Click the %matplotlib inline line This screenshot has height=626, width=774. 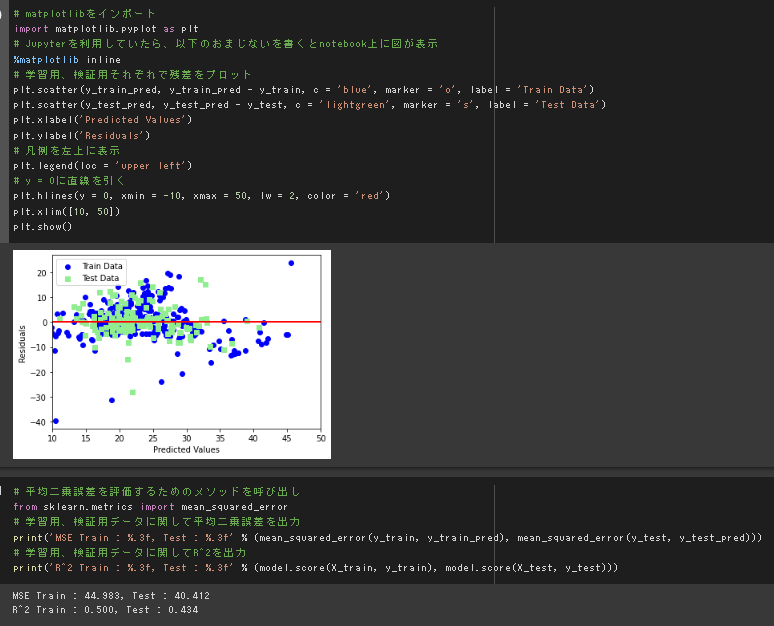coord(61,60)
